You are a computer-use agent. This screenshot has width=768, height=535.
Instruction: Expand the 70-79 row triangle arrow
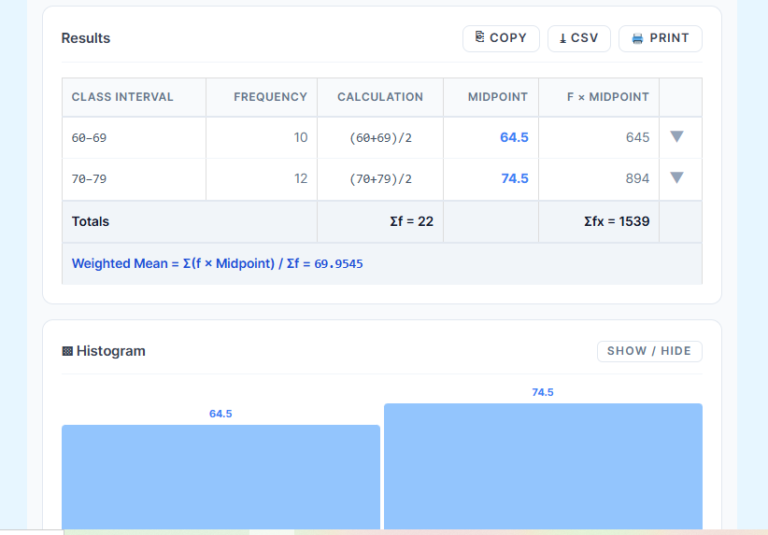pyautogui.click(x=677, y=177)
